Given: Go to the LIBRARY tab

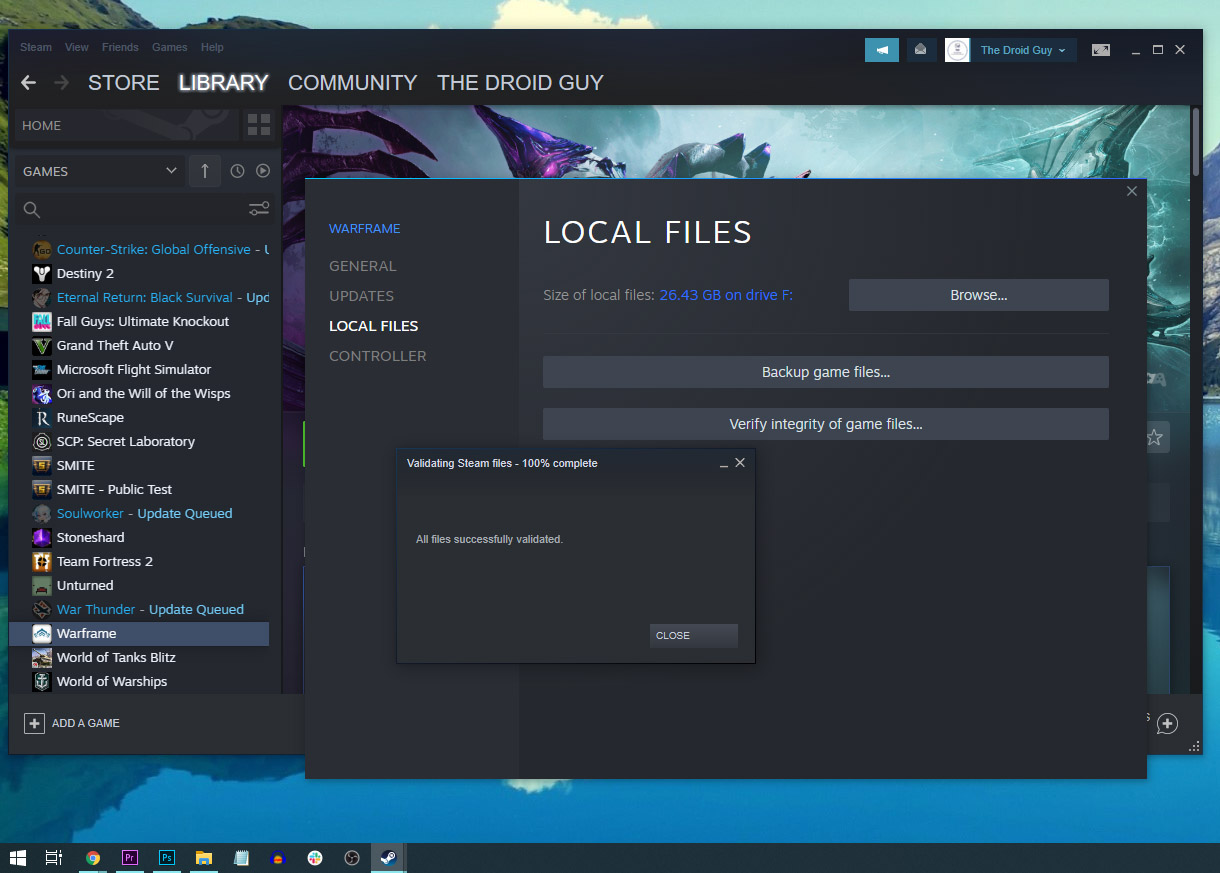Looking at the screenshot, I should (x=223, y=83).
